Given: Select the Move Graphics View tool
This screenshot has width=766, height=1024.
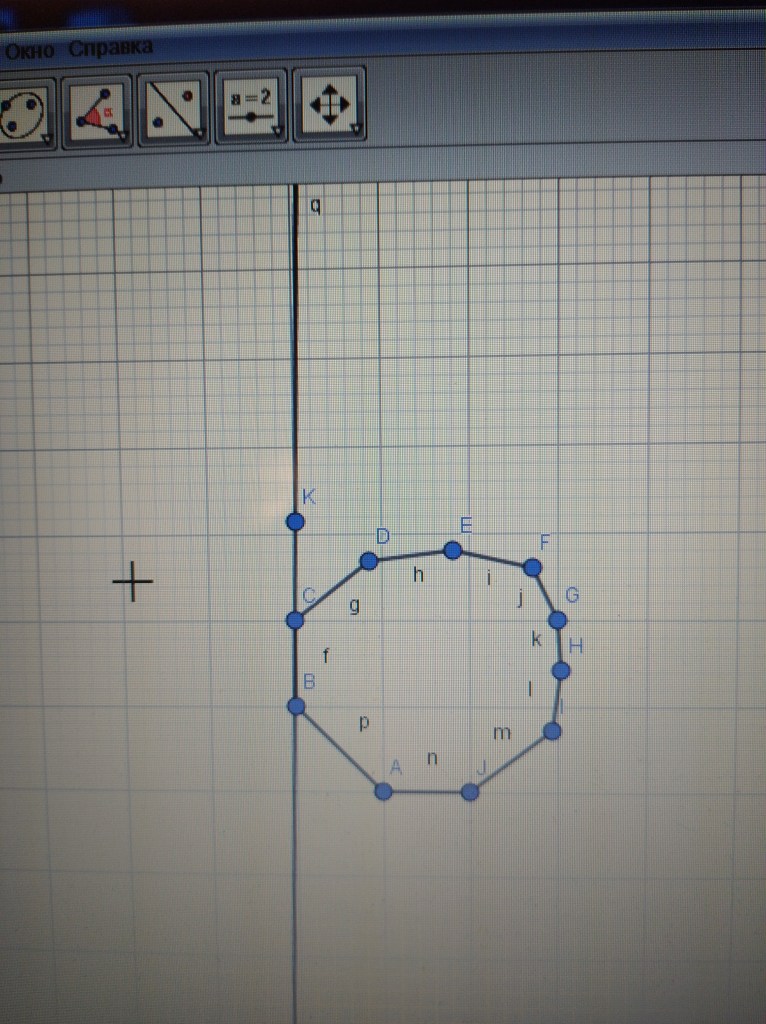Looking at the screenshot, I should (x=328, y=105).
